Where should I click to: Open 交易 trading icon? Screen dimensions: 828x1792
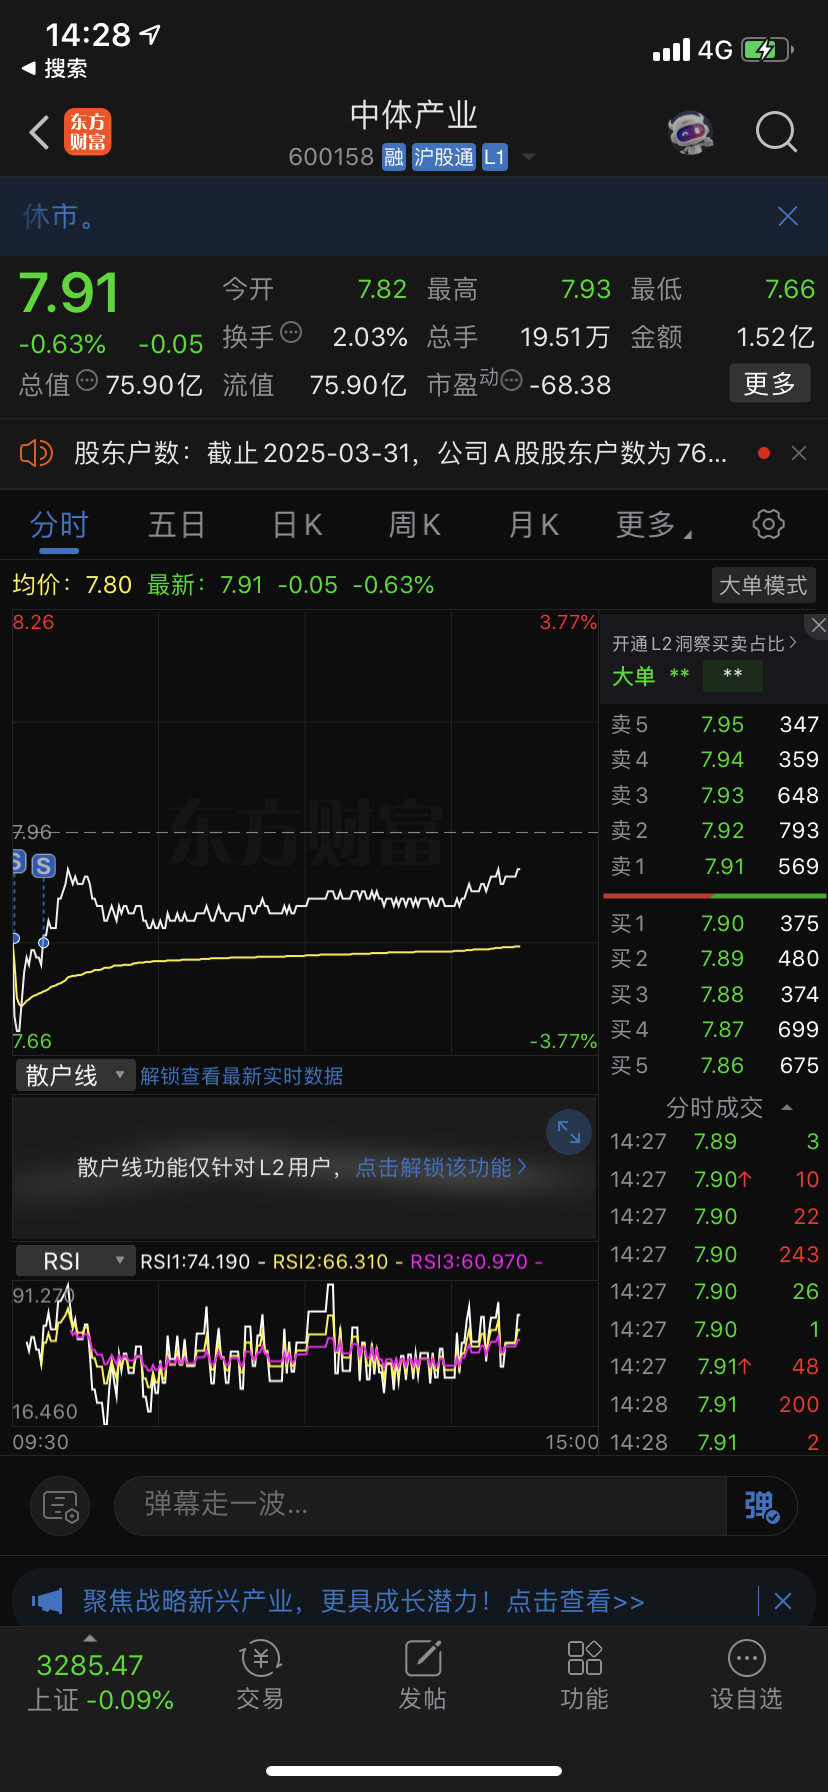click(x=260, y=1676)
